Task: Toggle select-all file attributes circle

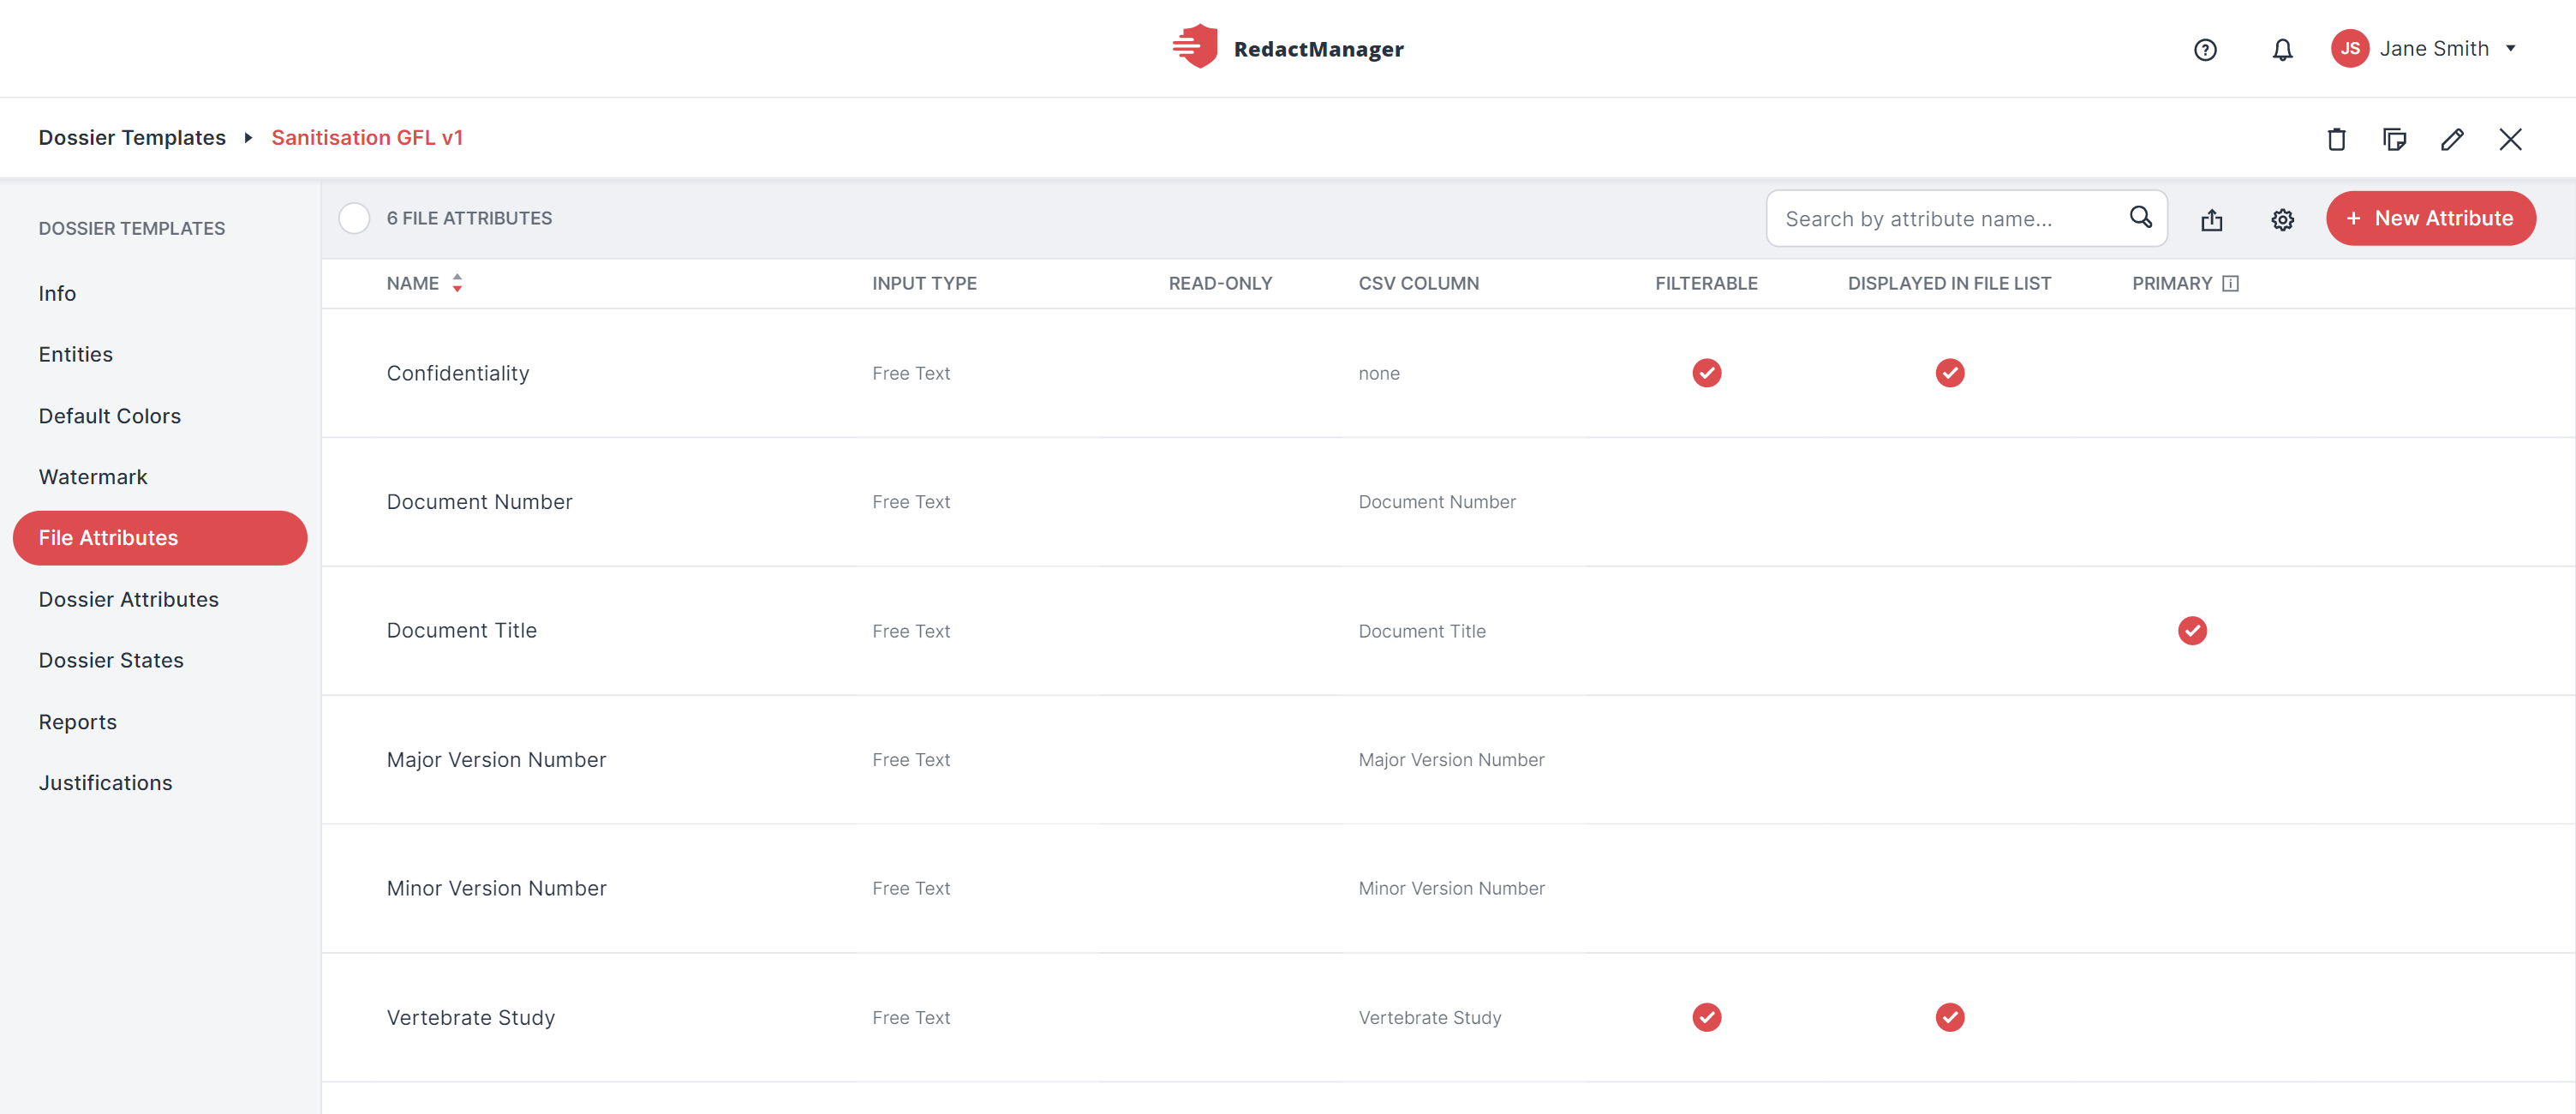Action: [354, 218]
